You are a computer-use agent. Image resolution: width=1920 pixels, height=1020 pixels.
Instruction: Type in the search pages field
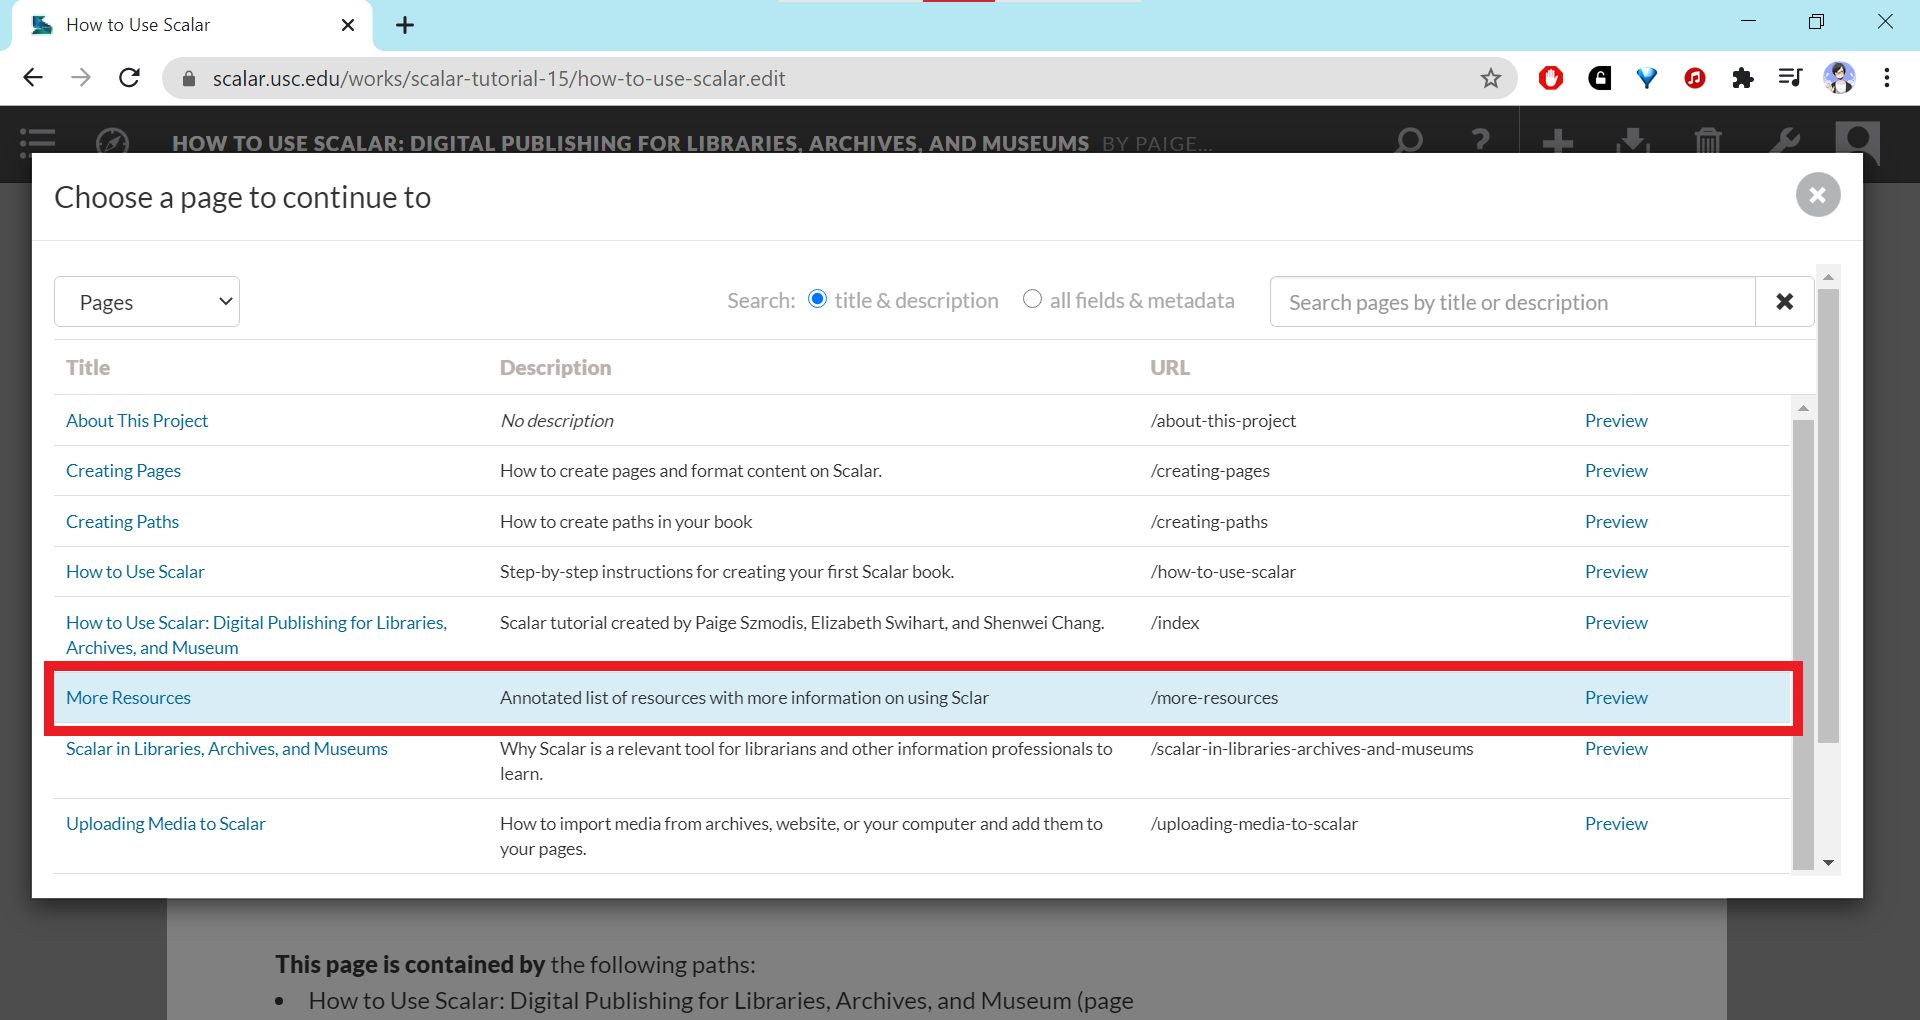1511,302
